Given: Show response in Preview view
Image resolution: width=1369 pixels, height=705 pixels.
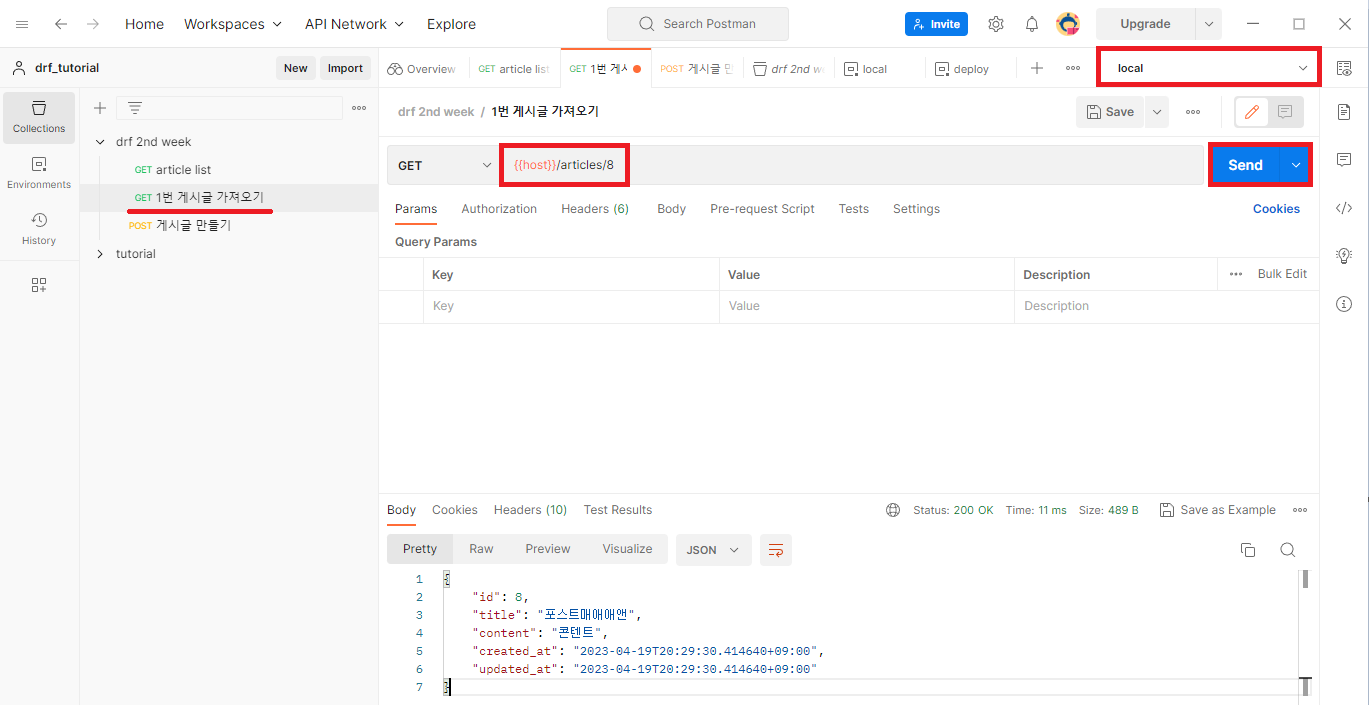Looking at the screenshot, I should point(548,549).
